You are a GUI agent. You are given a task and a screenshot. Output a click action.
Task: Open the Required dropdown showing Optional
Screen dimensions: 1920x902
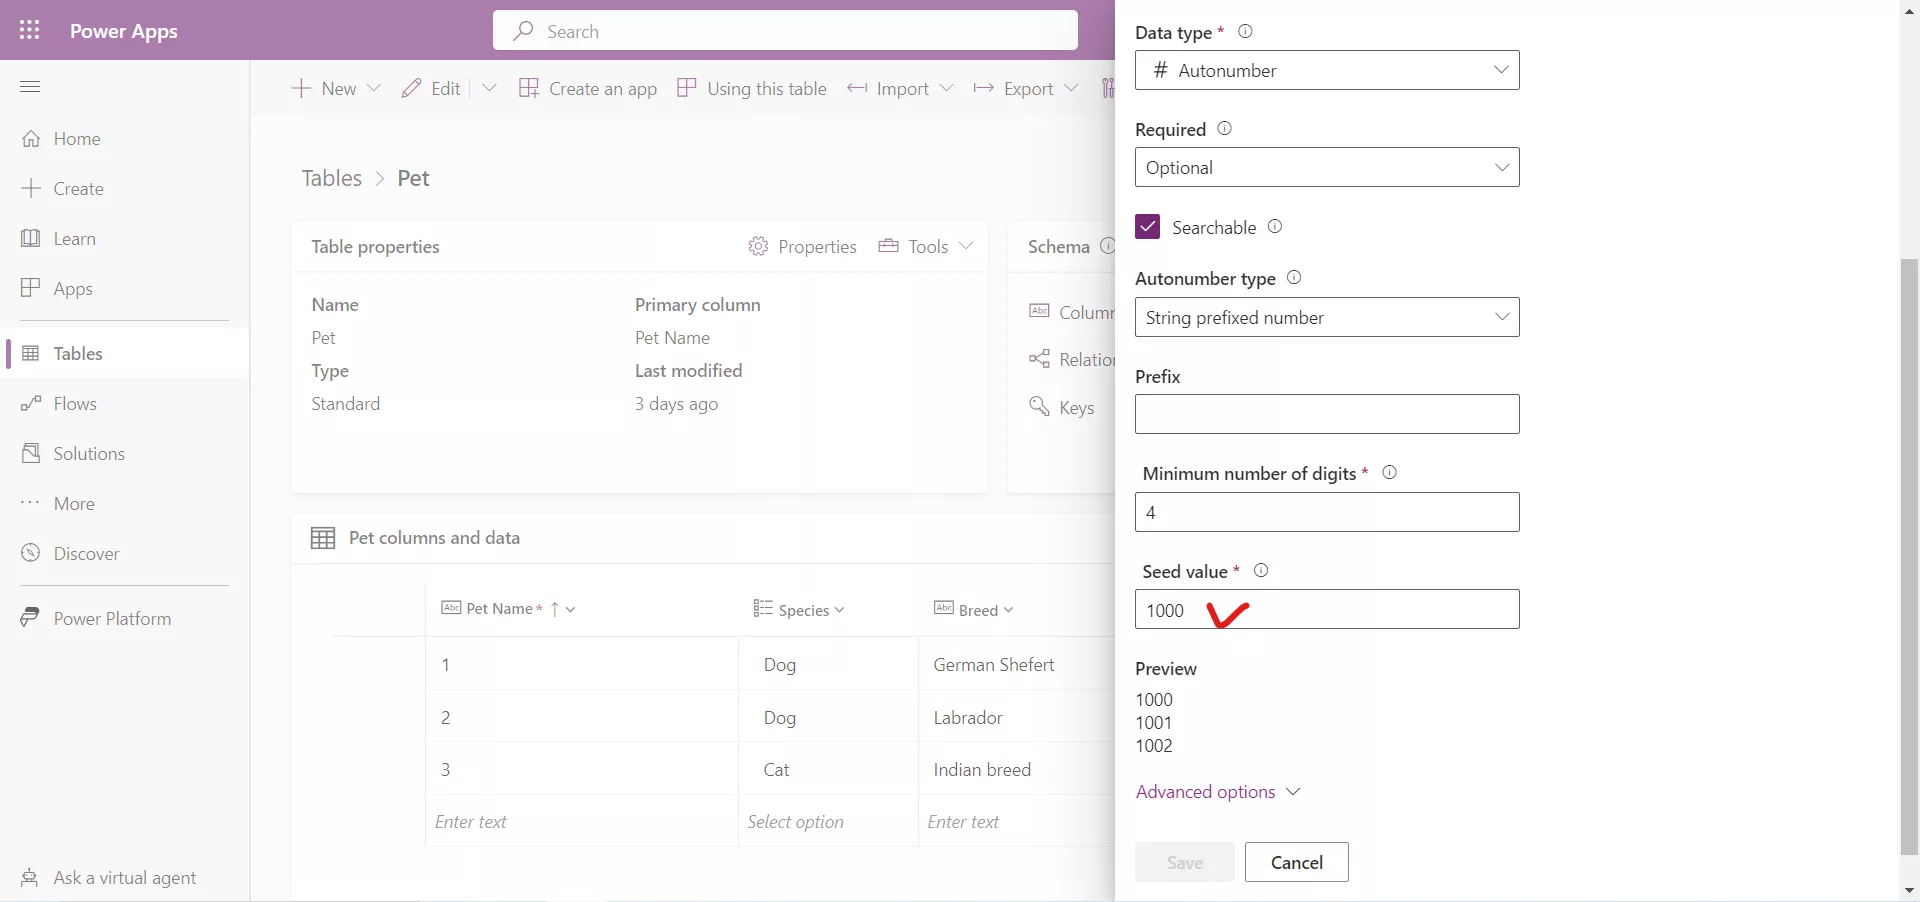point(1326,167)
